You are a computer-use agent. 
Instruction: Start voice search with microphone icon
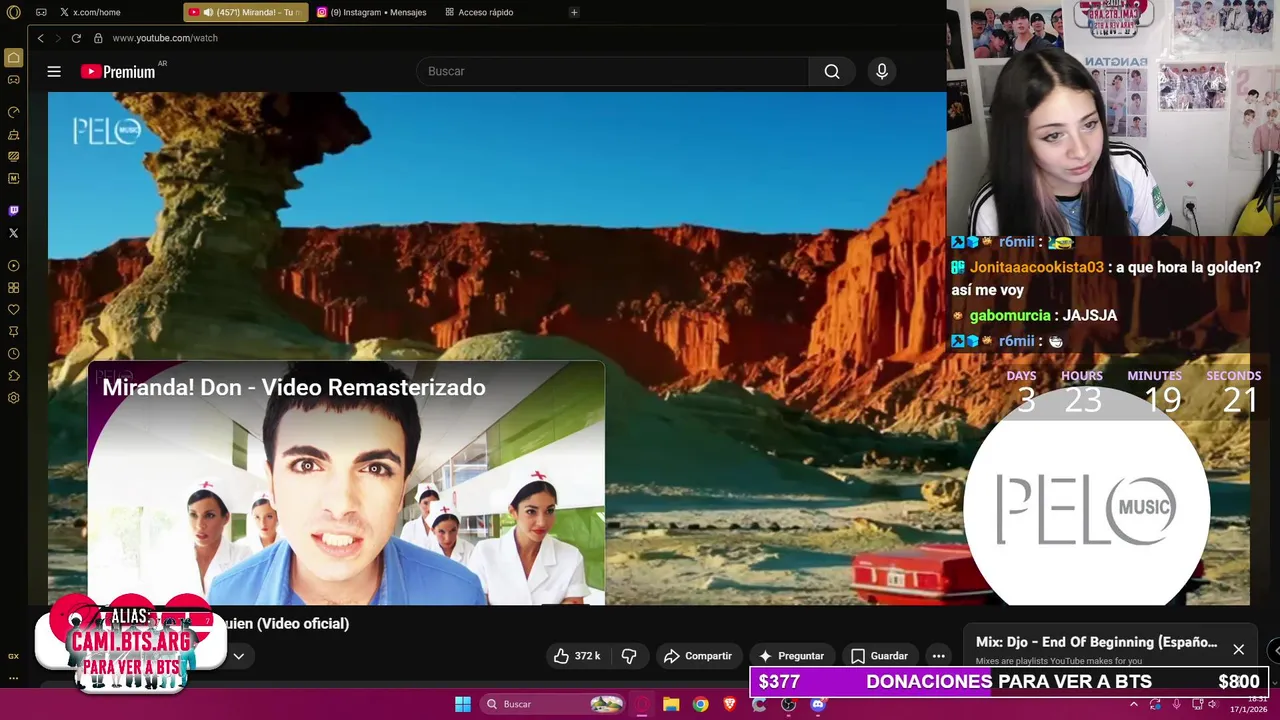[x=882, y=71]
